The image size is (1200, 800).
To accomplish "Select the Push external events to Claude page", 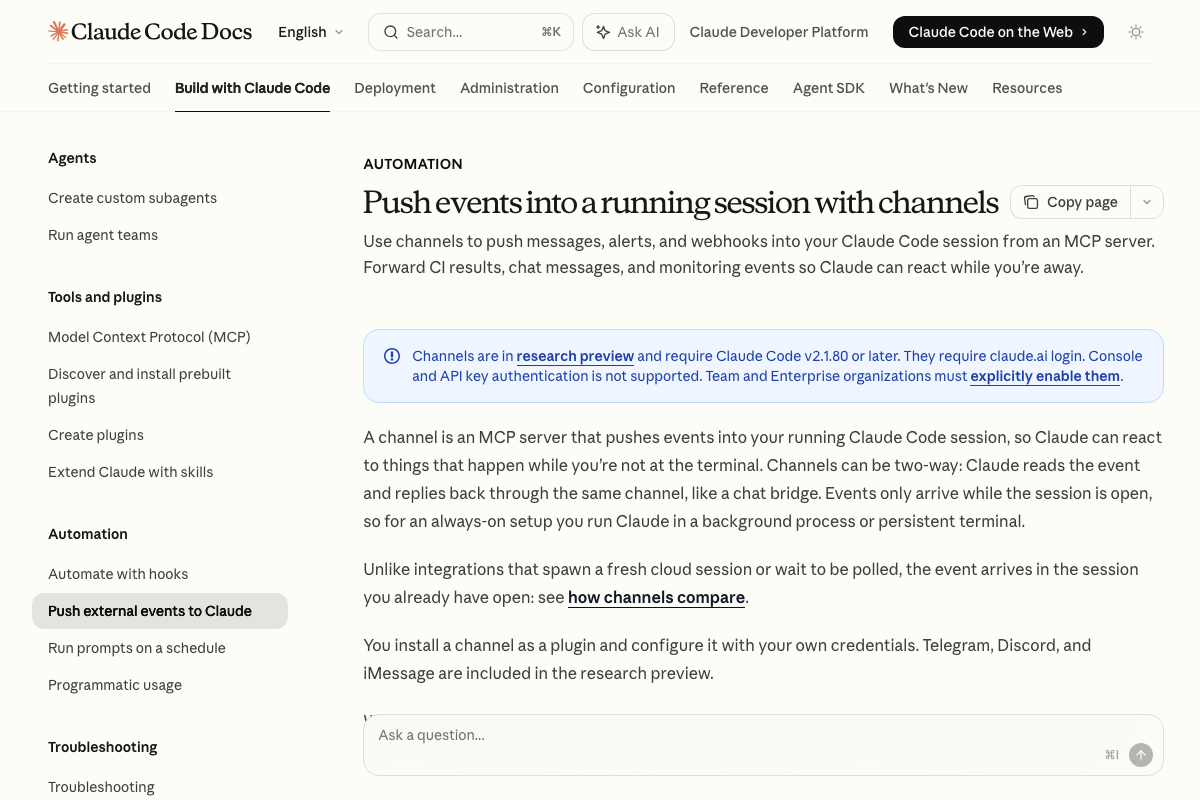I will coord(150,610).
